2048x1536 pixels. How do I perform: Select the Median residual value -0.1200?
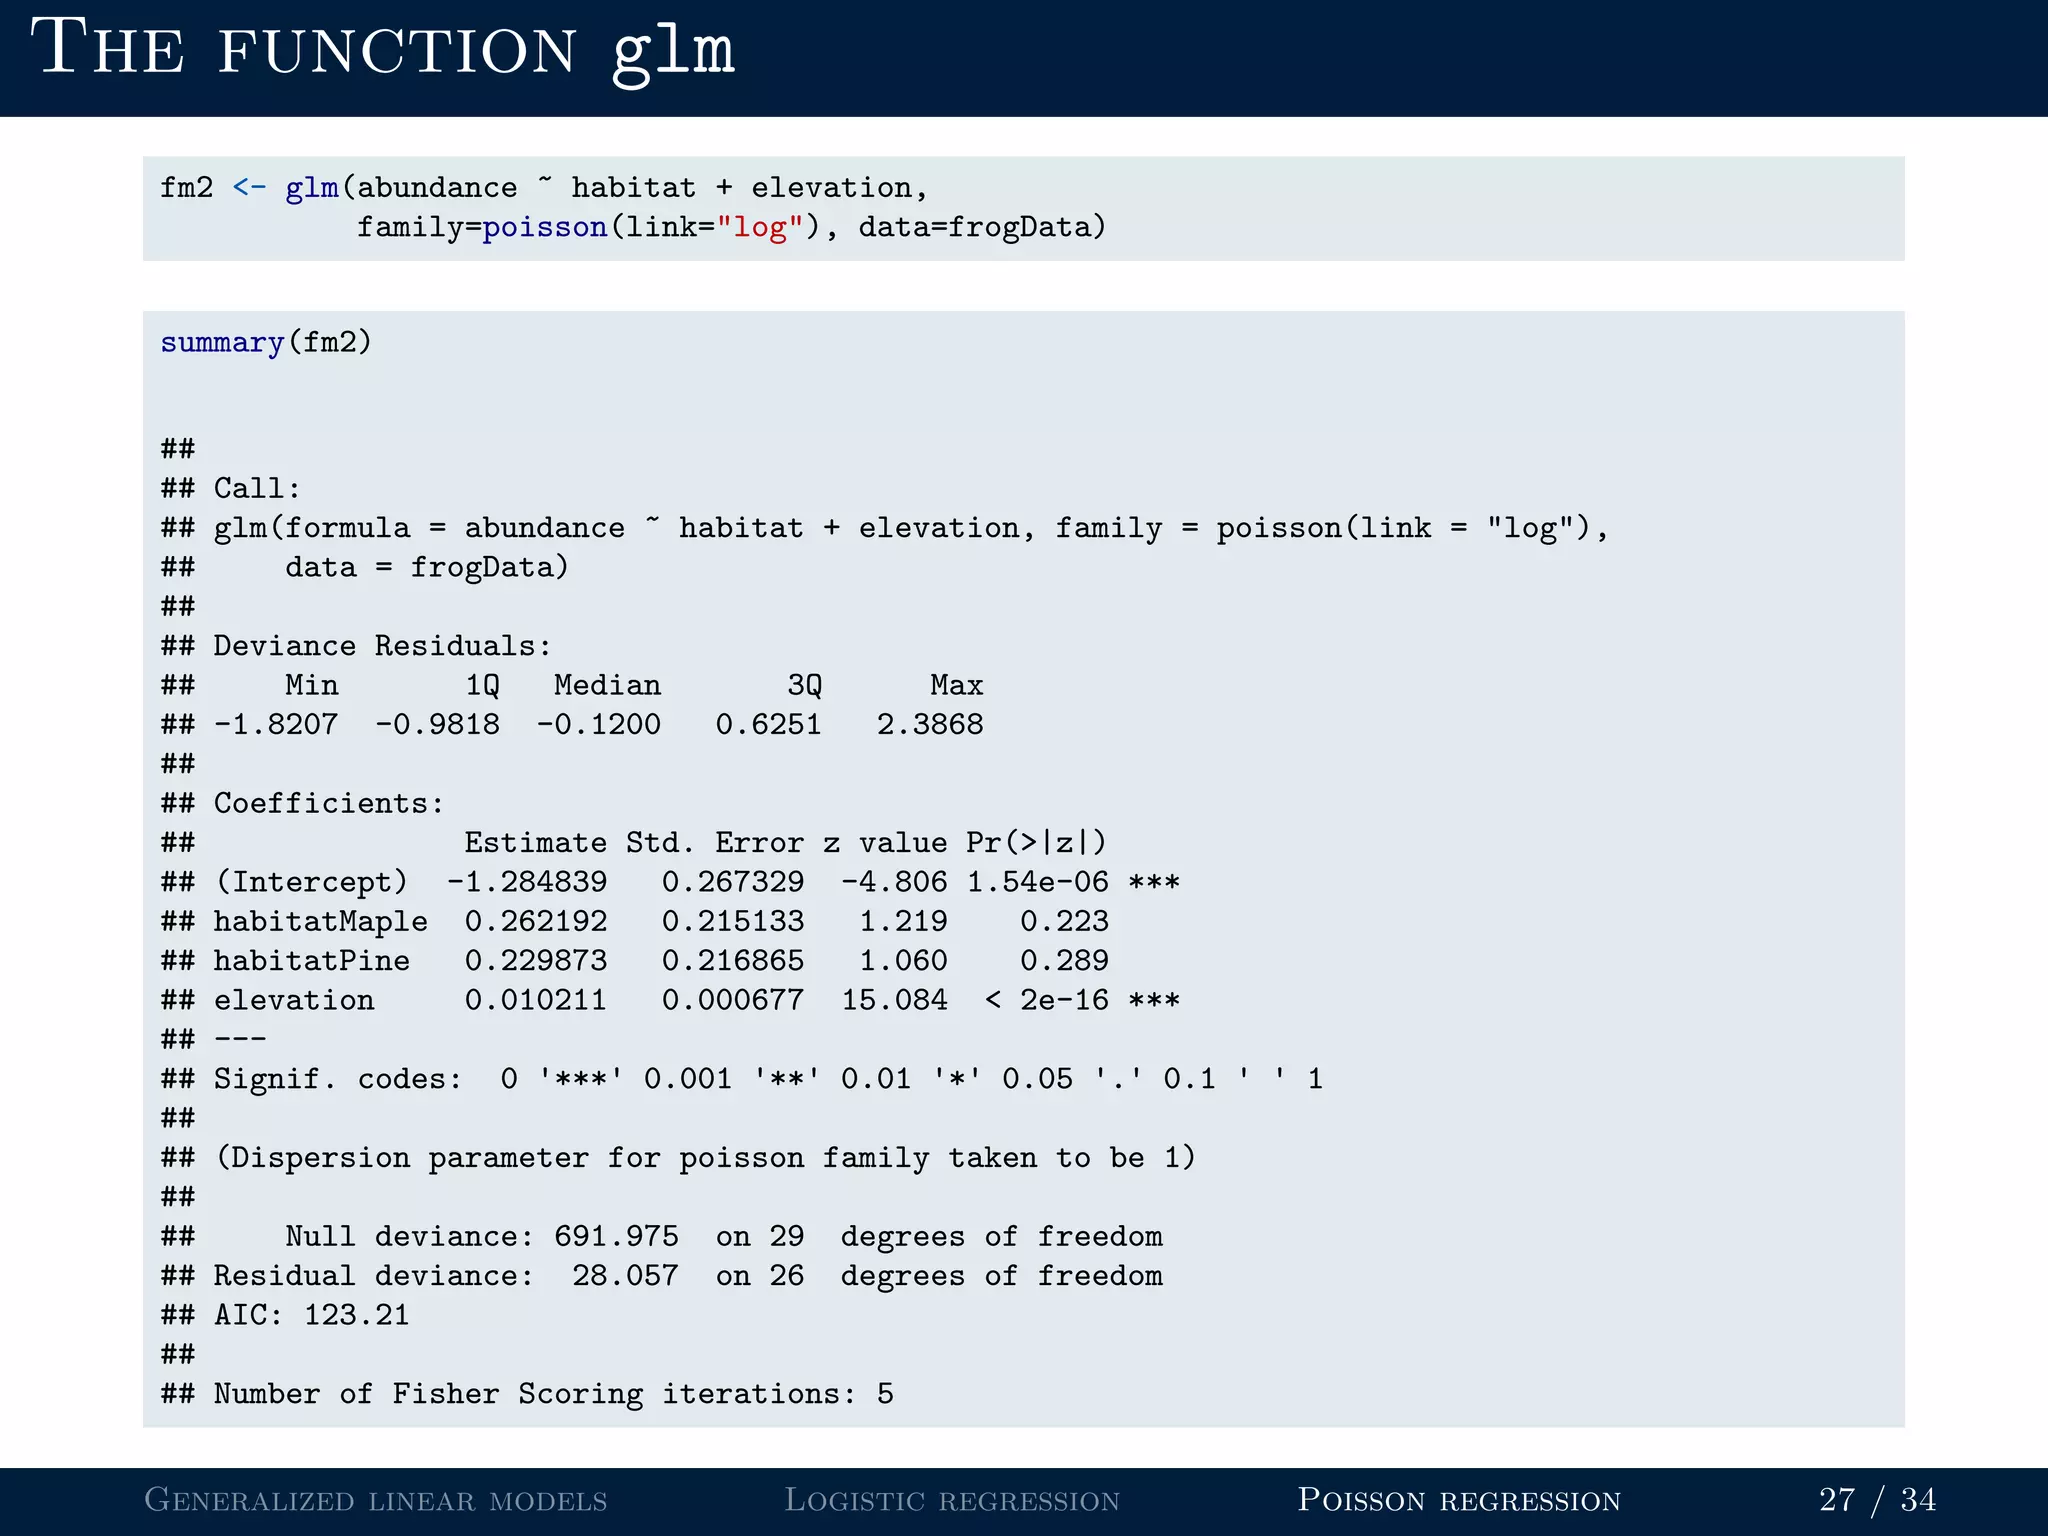pyautogui.click(x=599, y=724)
